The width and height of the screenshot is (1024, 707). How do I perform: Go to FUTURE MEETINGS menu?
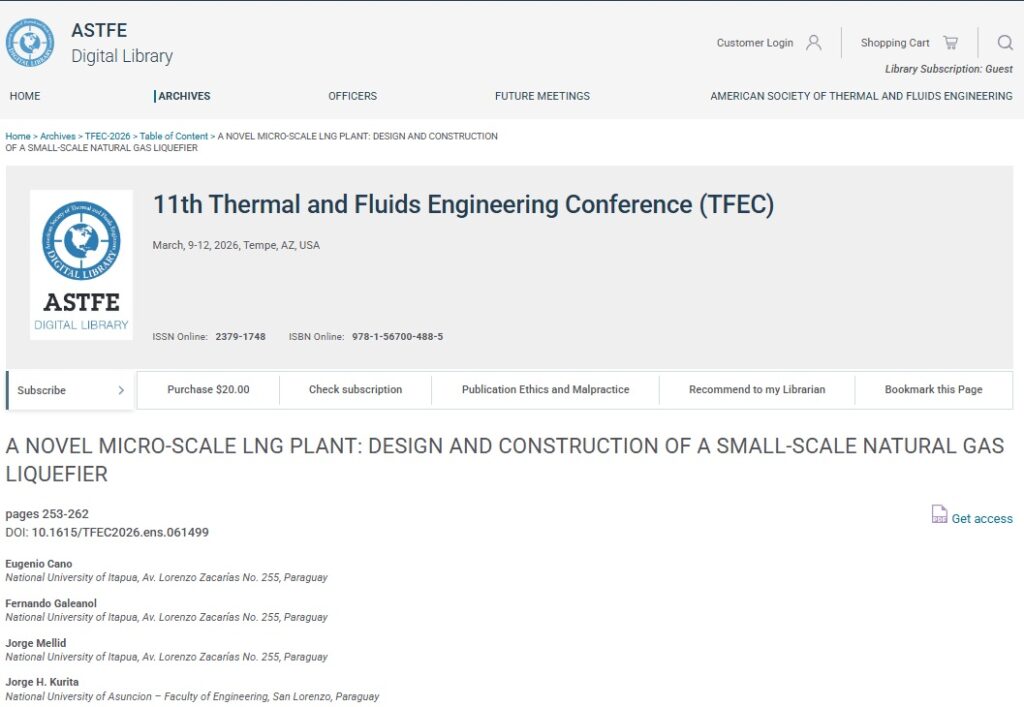[542, 96]
